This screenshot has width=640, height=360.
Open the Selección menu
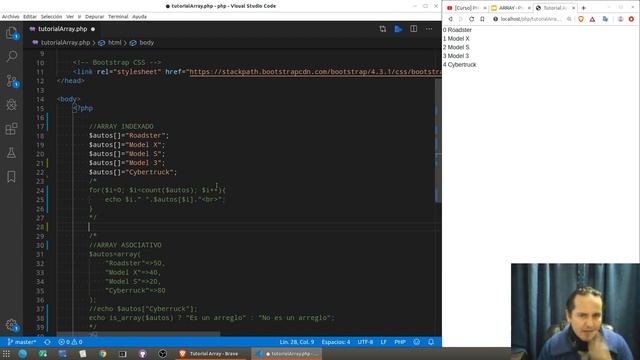[x=51, y=17]
